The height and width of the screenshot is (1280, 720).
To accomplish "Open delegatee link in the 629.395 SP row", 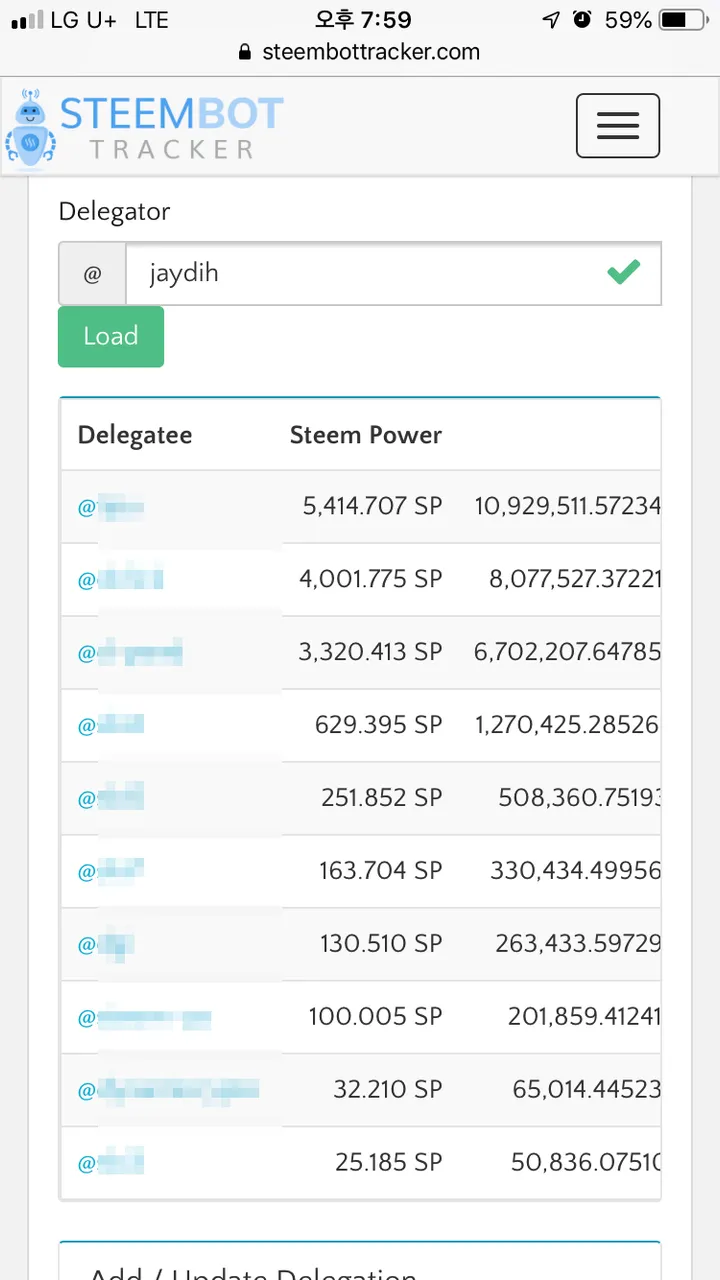I will [111, 725].
